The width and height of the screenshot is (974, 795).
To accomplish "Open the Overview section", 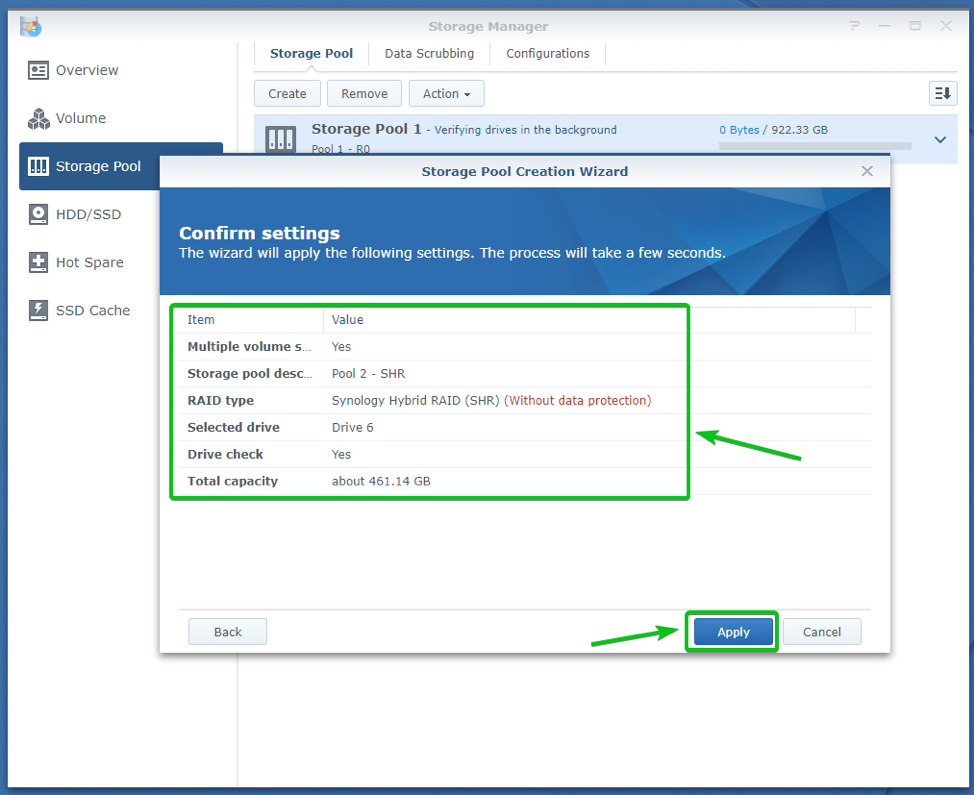I will coord(87,70).
